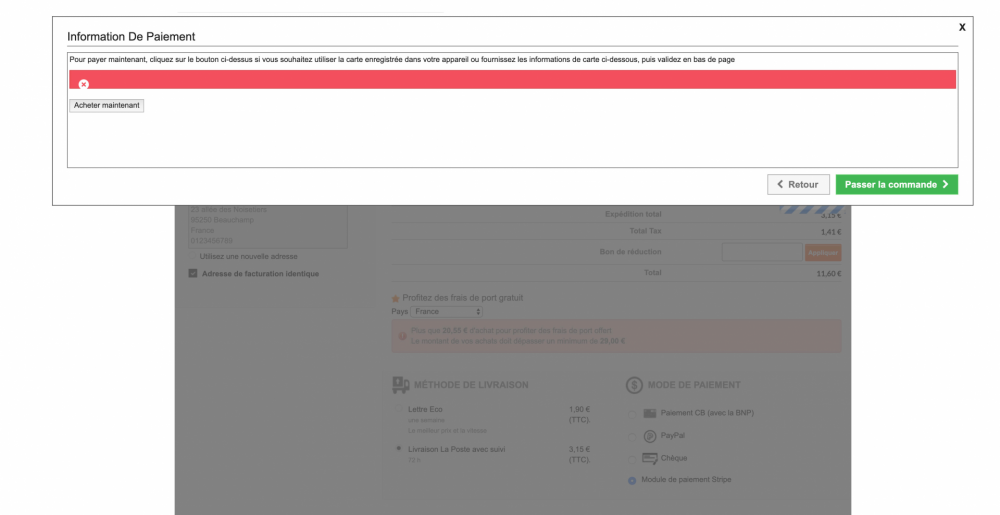Click the star icon near Profitez
1000x515 pixels.
[x=395, y=298]
